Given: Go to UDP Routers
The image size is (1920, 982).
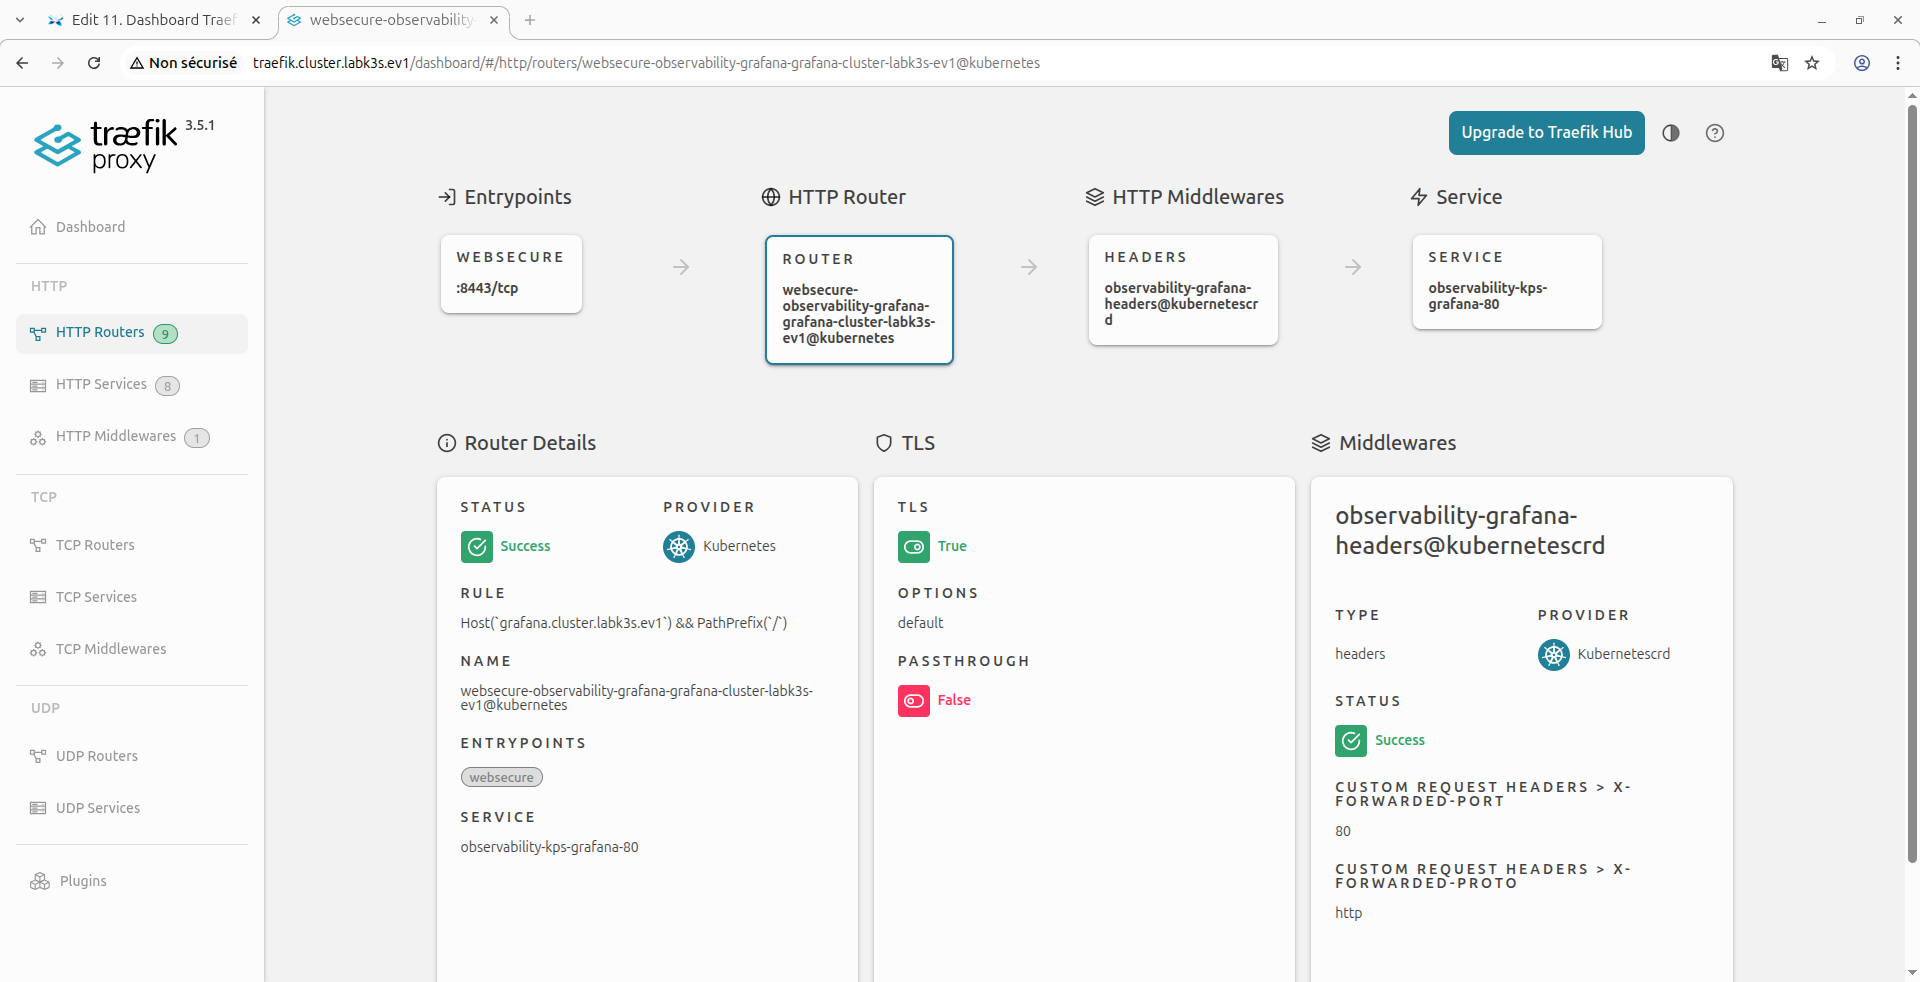Looking at the screenshot, I should click(x=132, y=756).
